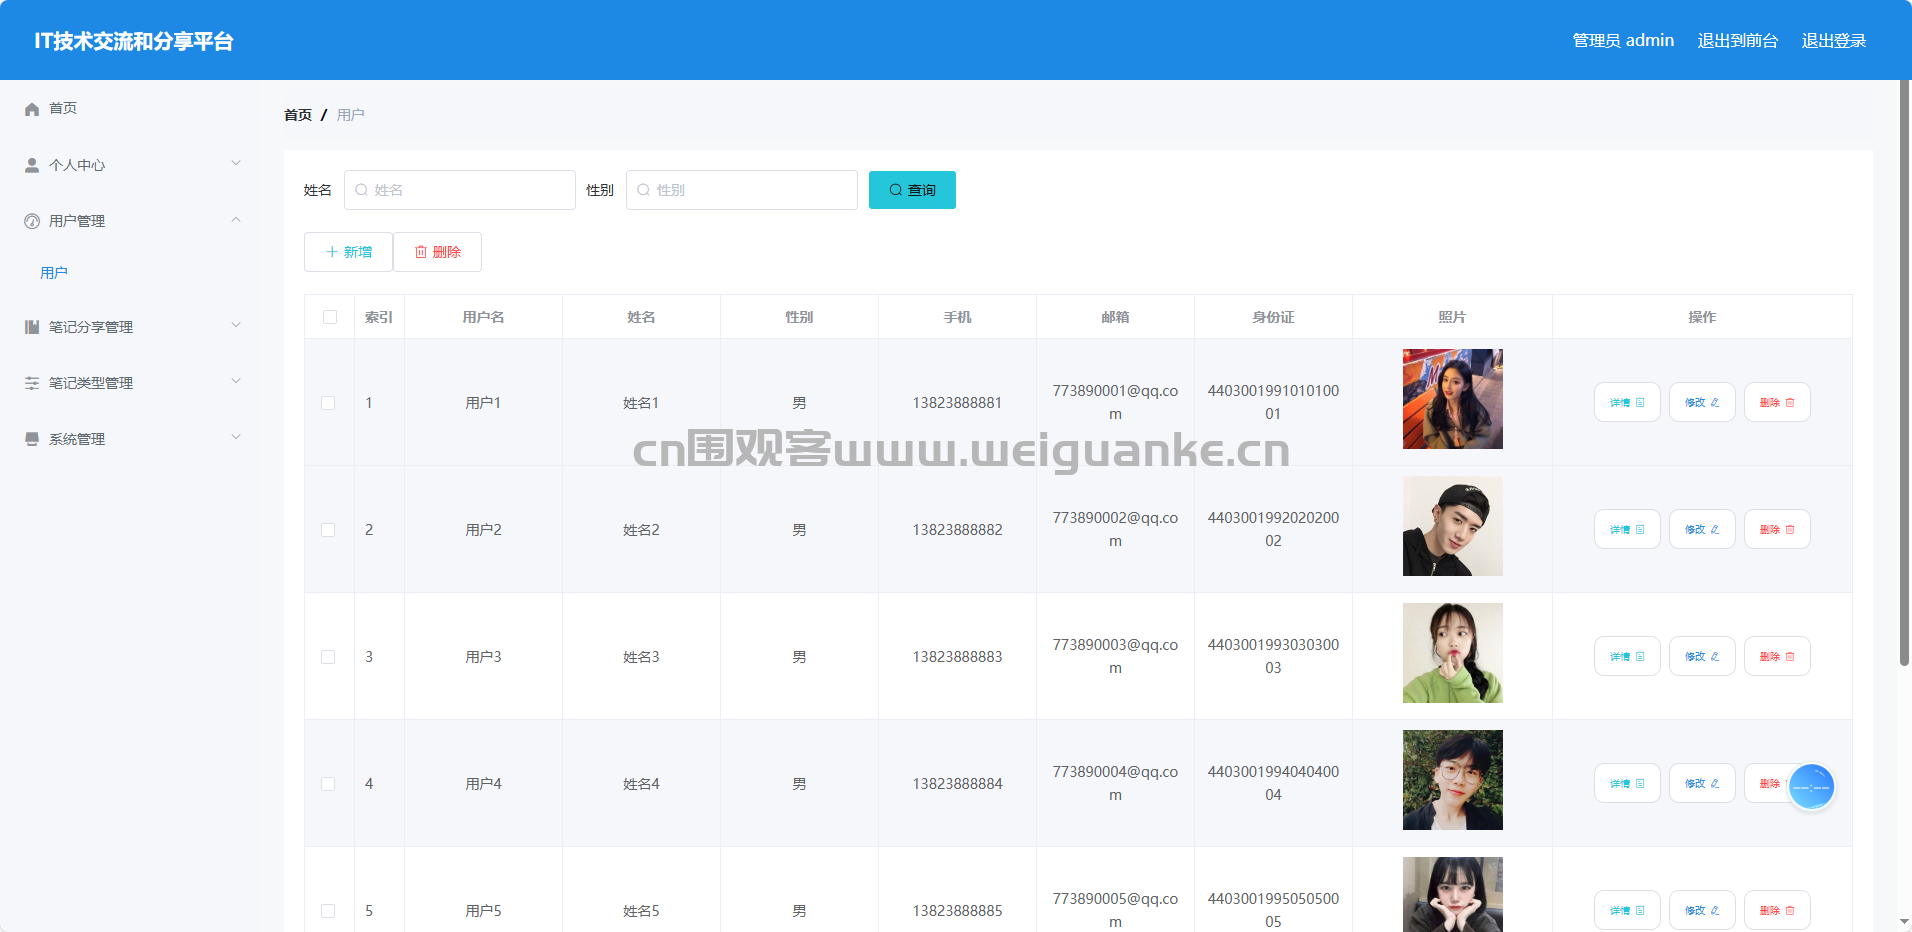Expand the 个人中心 menu chevron
Viewport: 1912px width, 932px height.
point(236,164)
